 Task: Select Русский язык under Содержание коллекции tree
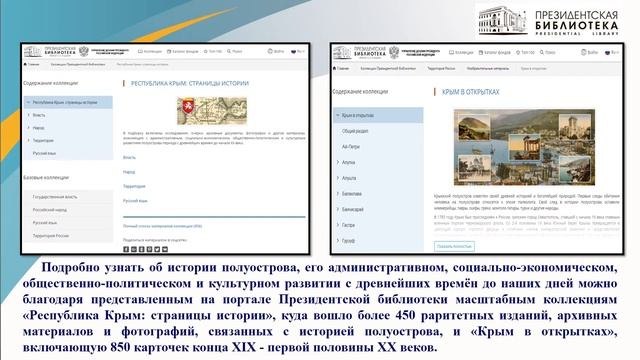pyautogui.click(x=44, y=153)
